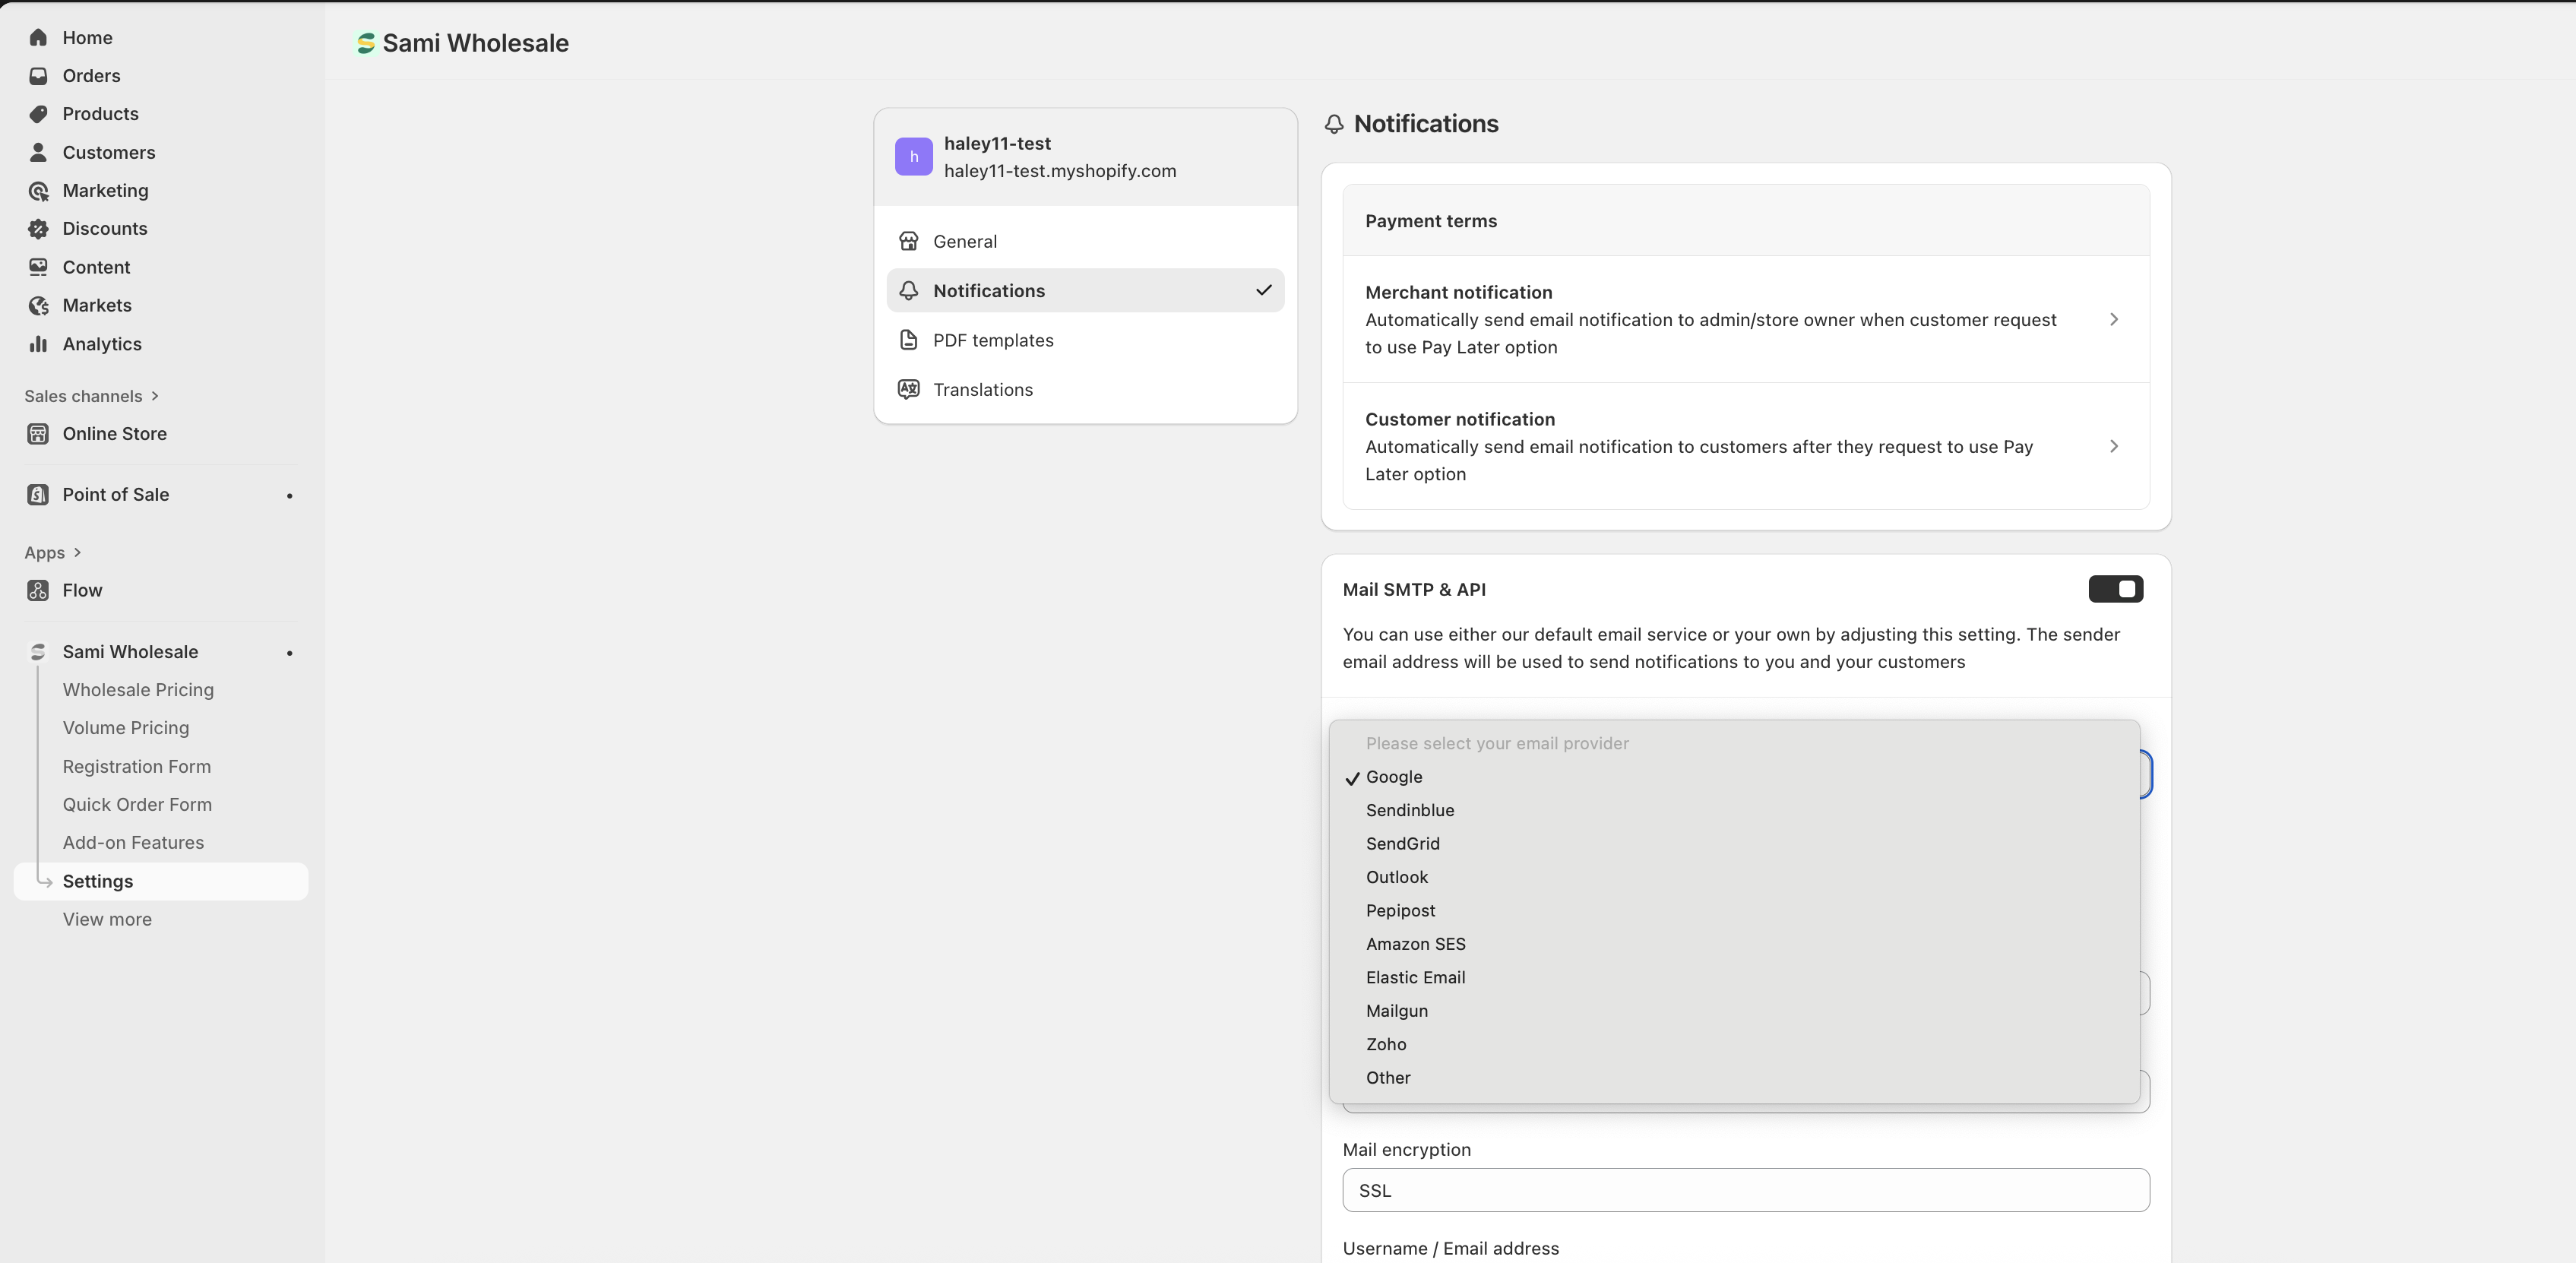Click the Home icon in sidebar
The height and width of the screenshot is (1263, 2576).
38,38
